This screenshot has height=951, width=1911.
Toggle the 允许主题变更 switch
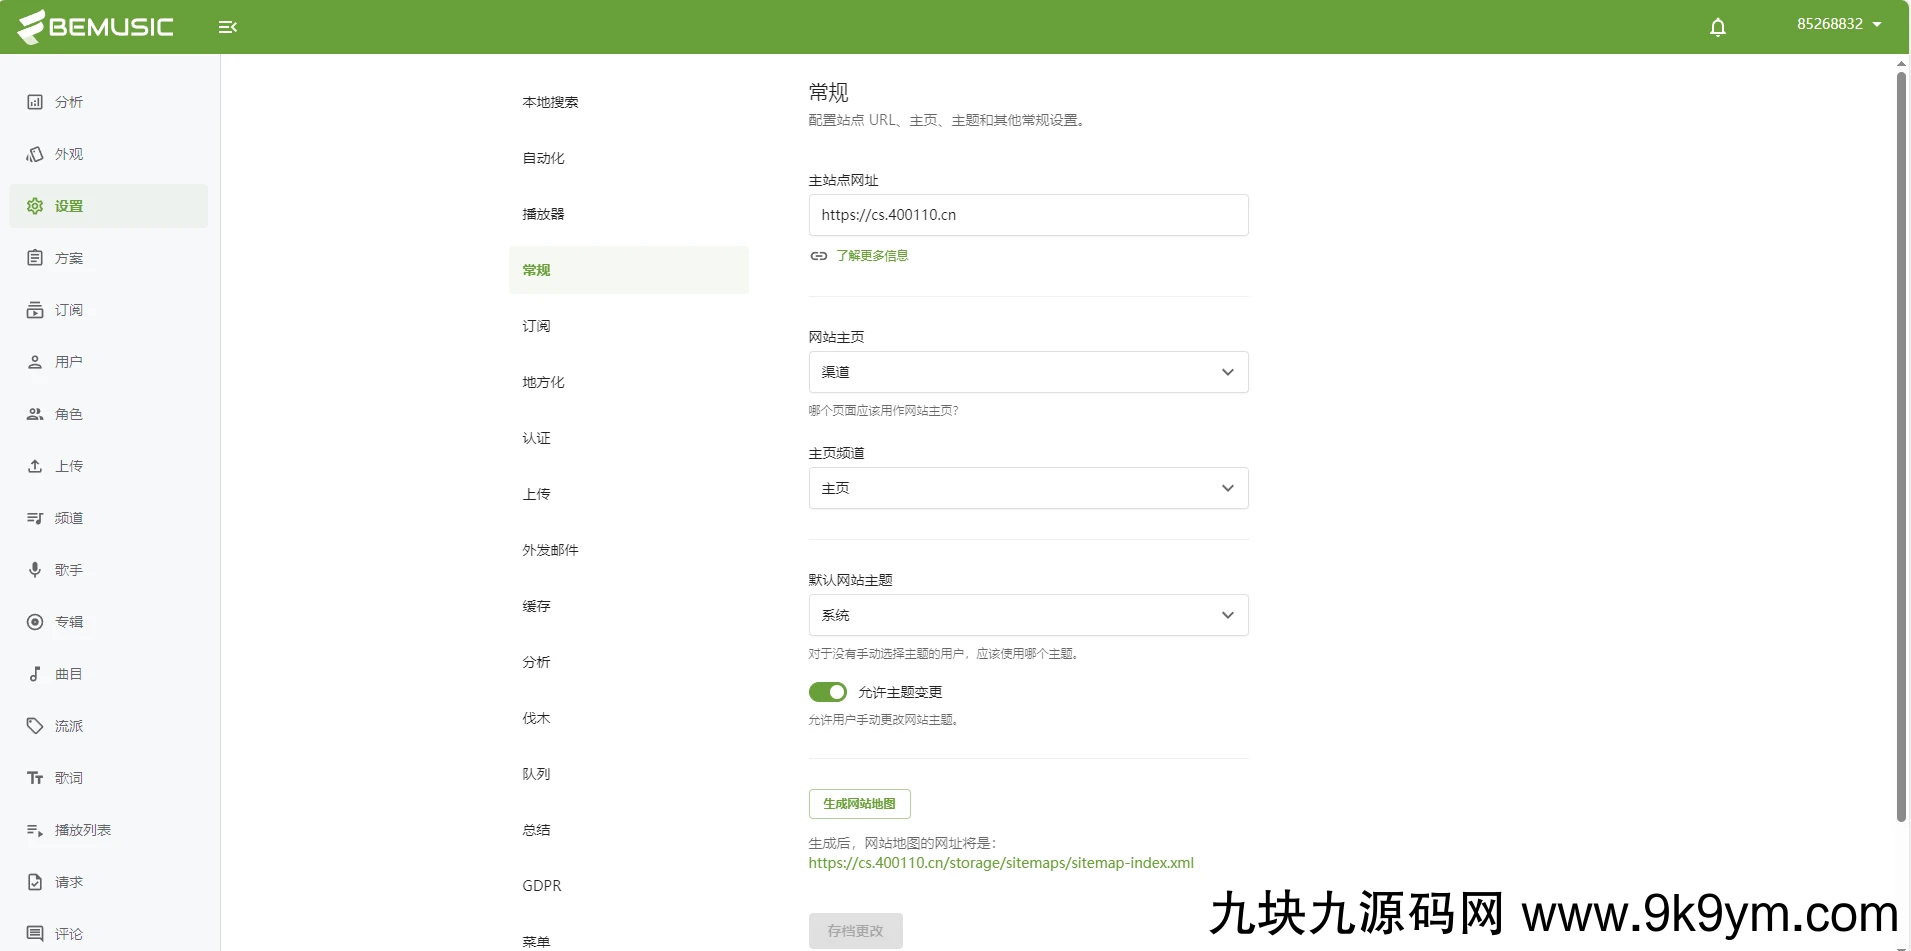pyautogui.click(x=827, y=692)
